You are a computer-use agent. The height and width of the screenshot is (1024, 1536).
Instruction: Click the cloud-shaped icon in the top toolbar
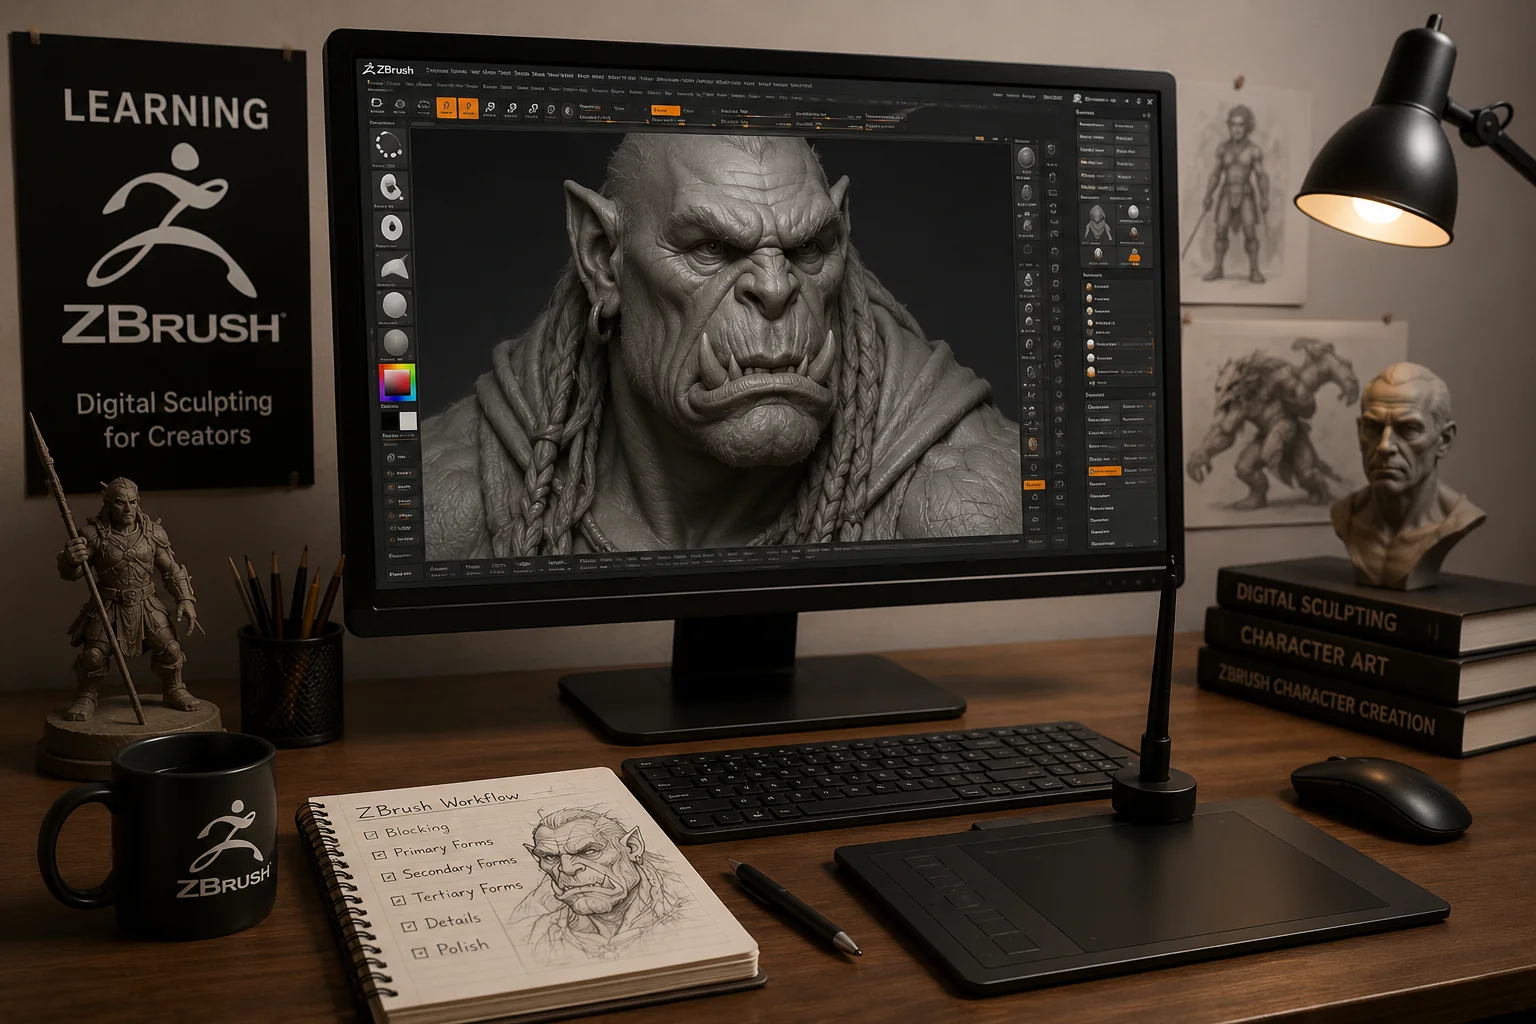click(423, 105)
